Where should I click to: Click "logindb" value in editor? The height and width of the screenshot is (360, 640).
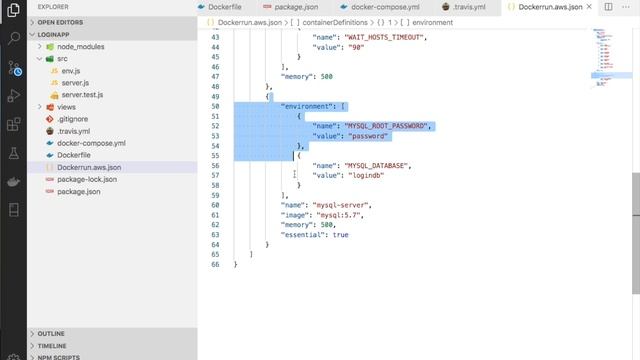pos(366,176)
